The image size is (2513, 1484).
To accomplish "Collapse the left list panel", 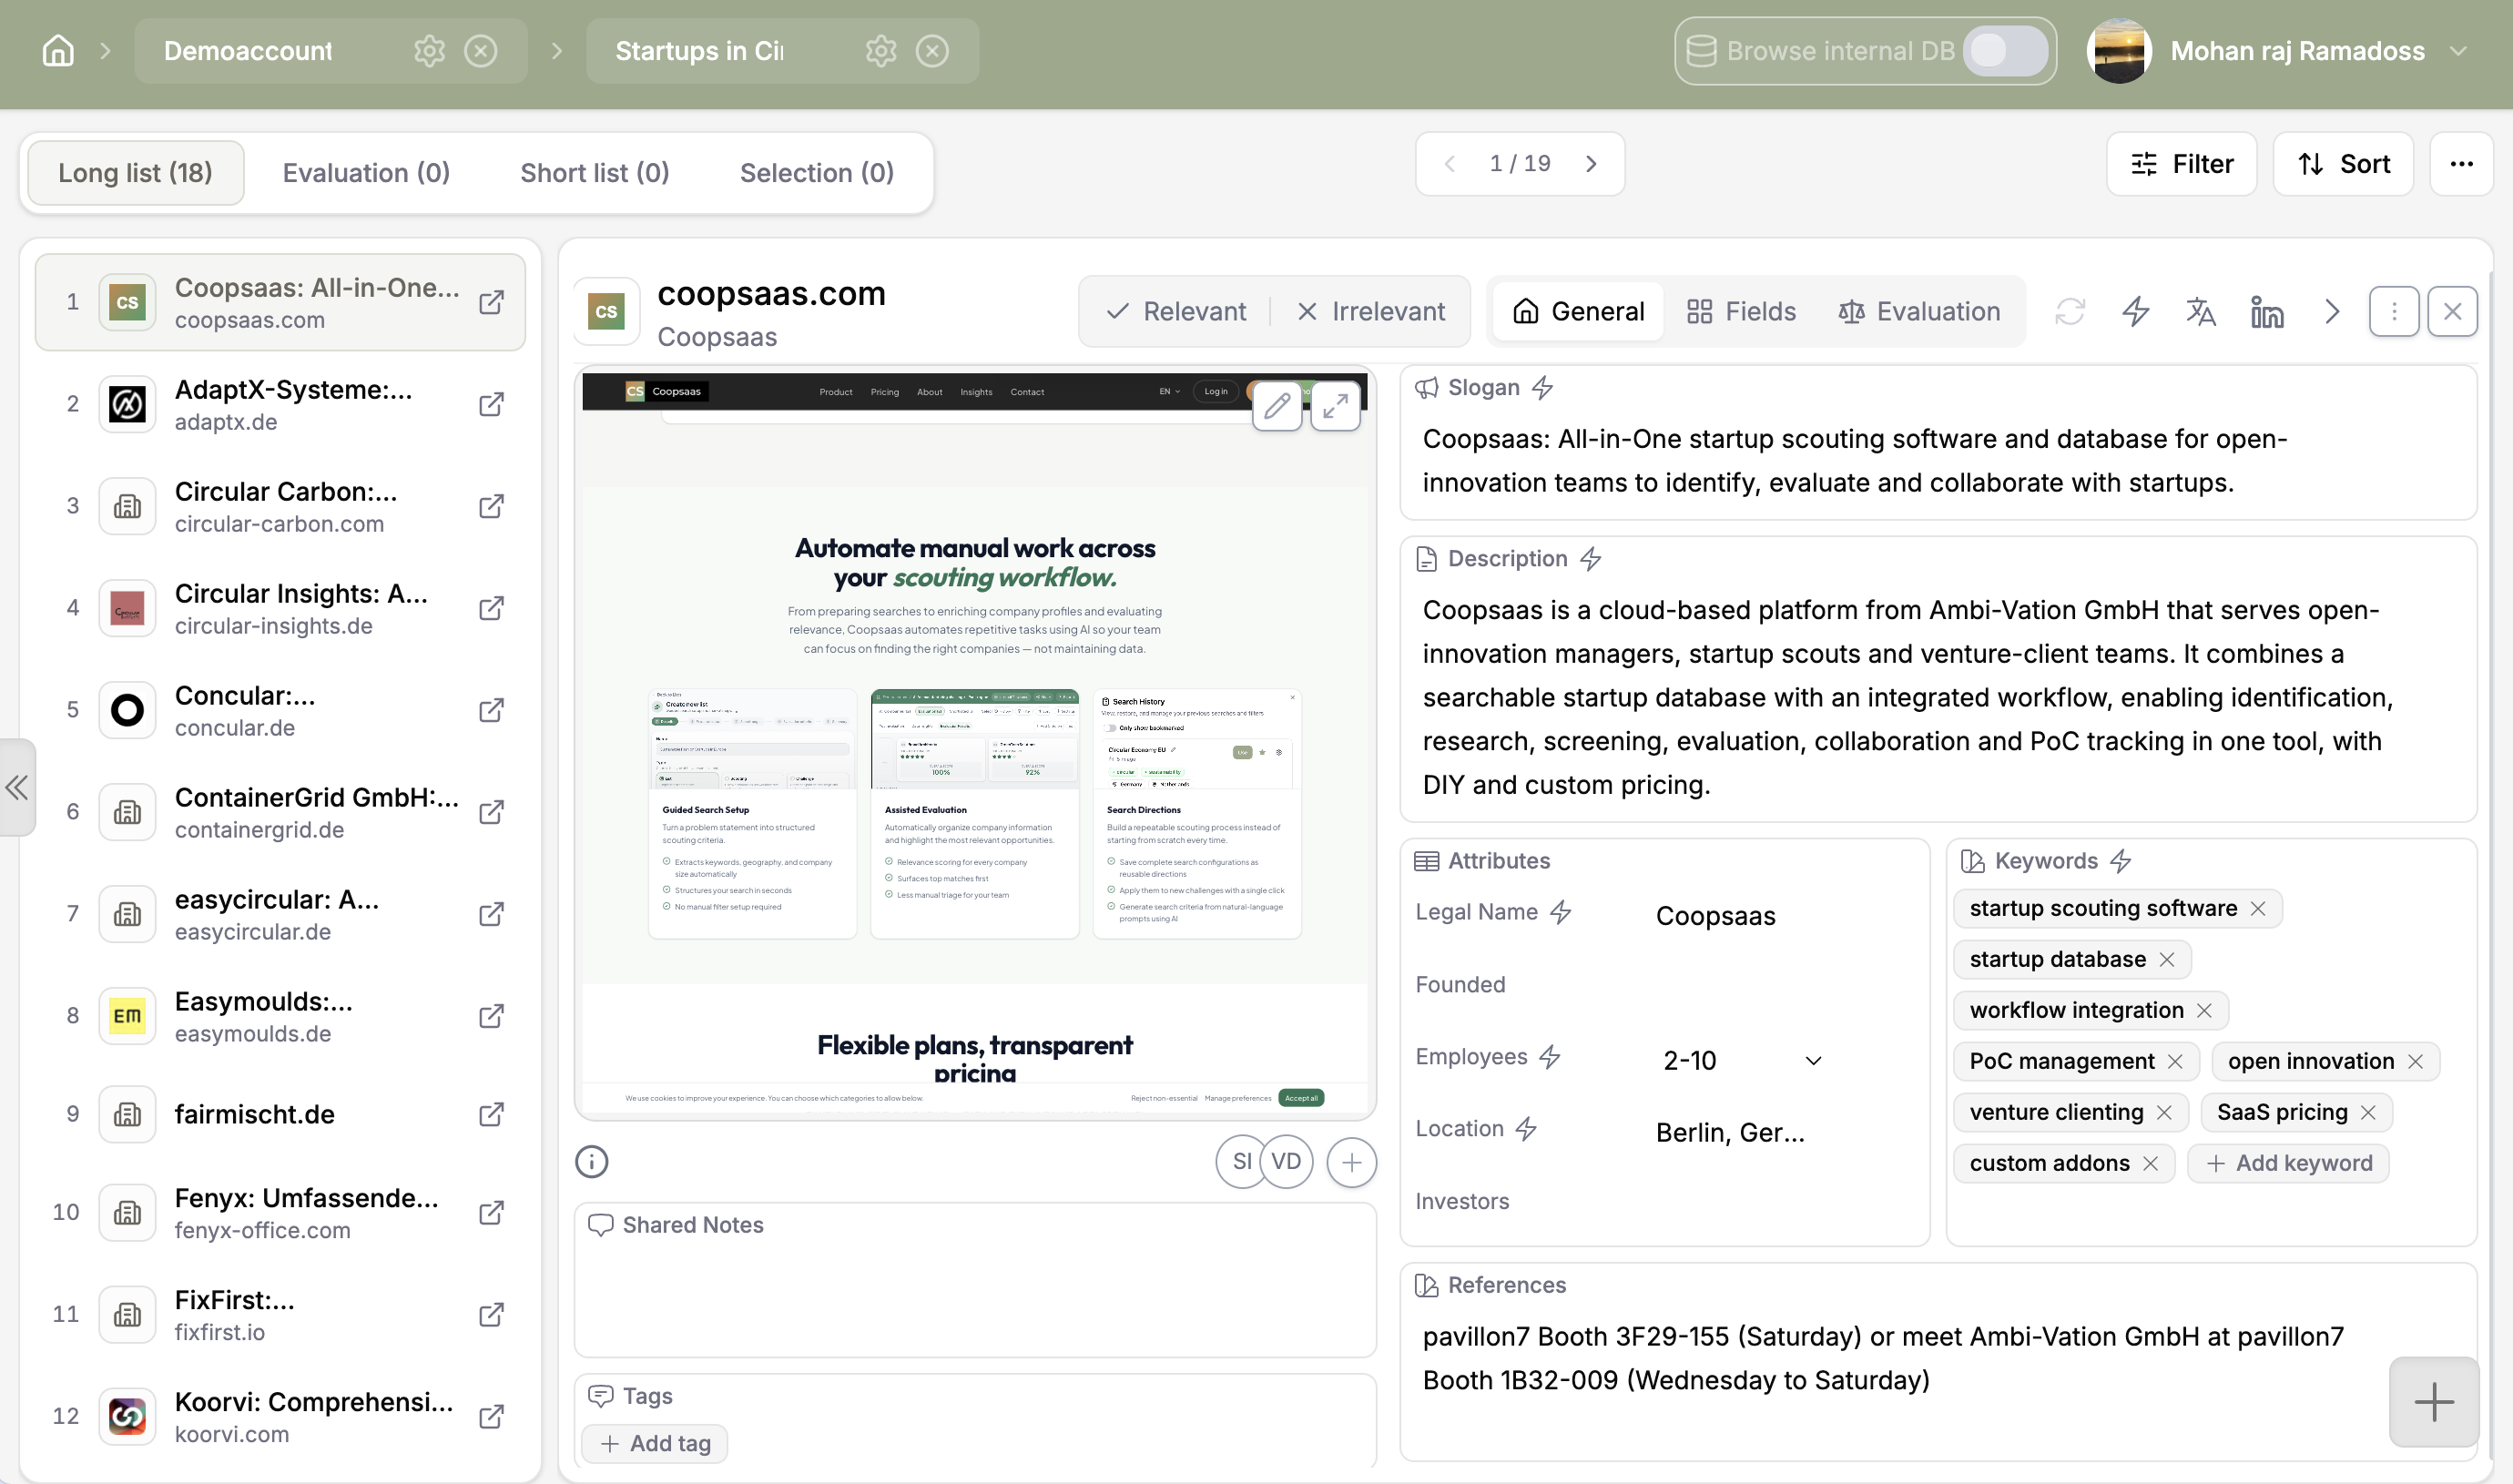I will 17,788.
